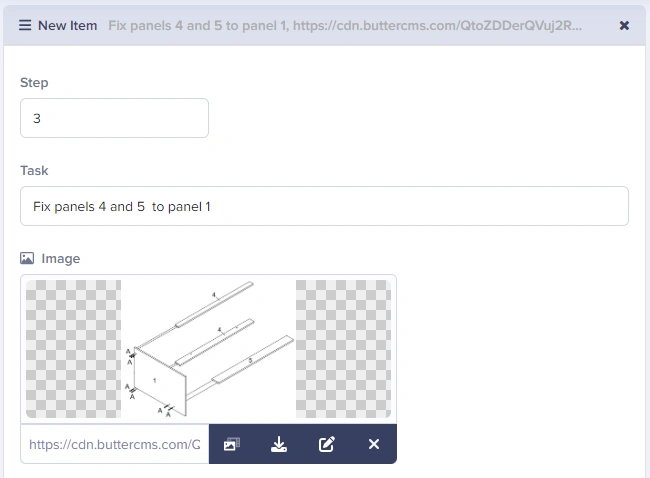Open the media library picker icon
The height and width of the screenshot is (478, 650).
(232, 444)
